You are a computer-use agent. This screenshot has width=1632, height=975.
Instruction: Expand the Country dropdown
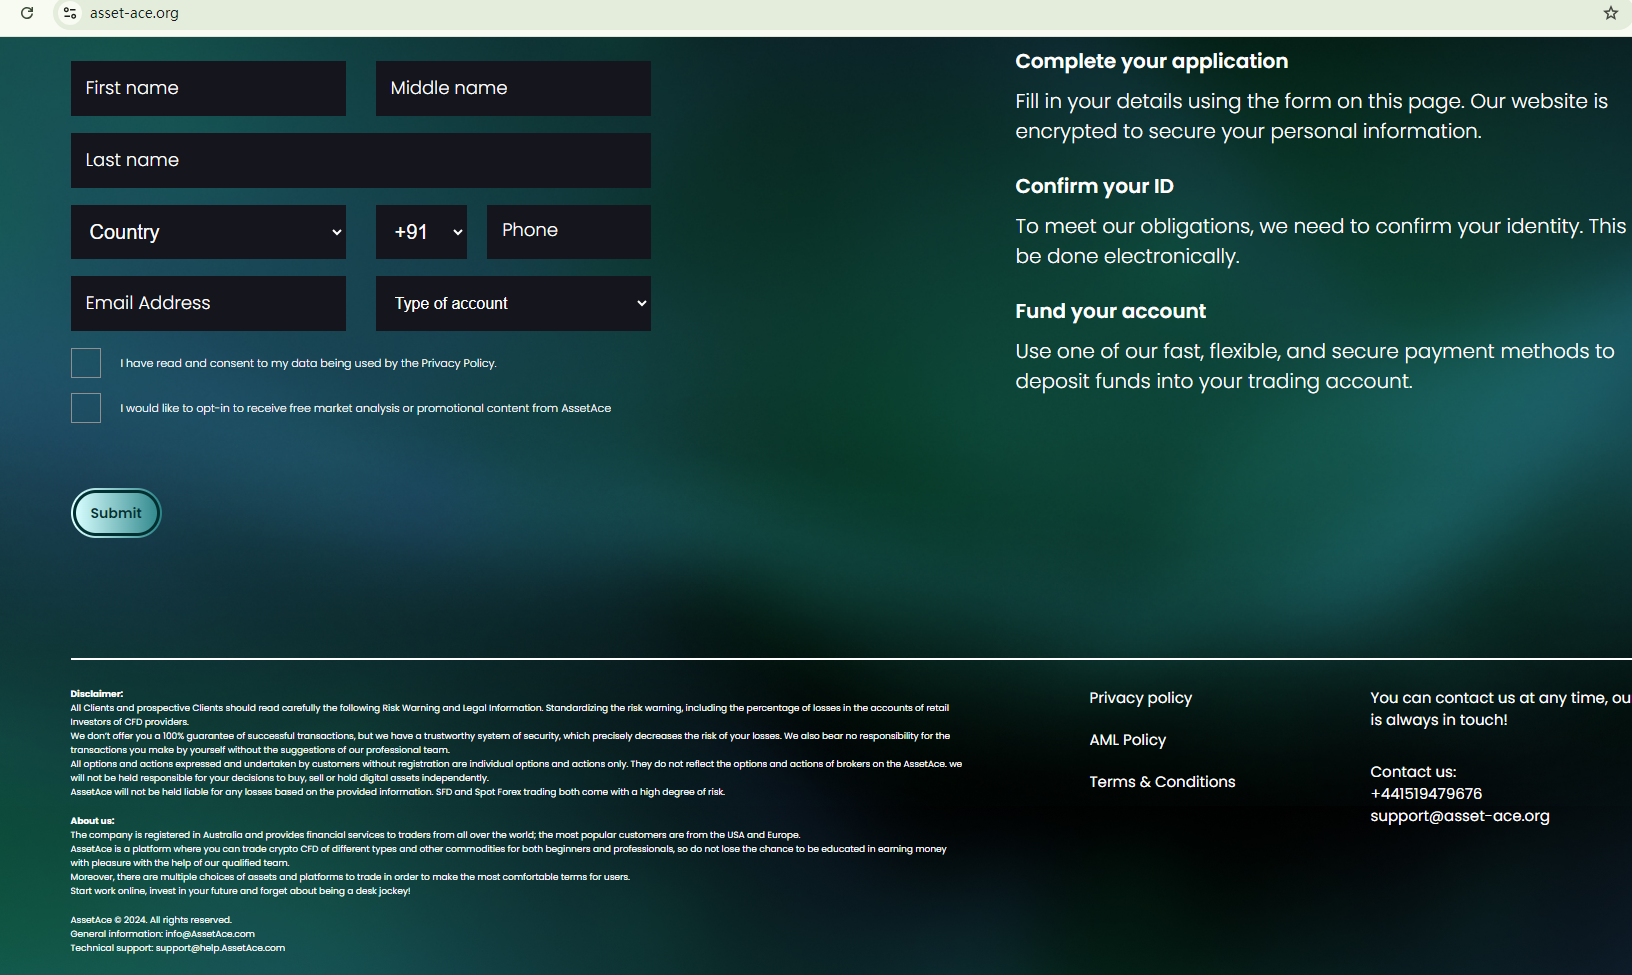[x=208, y=232]
